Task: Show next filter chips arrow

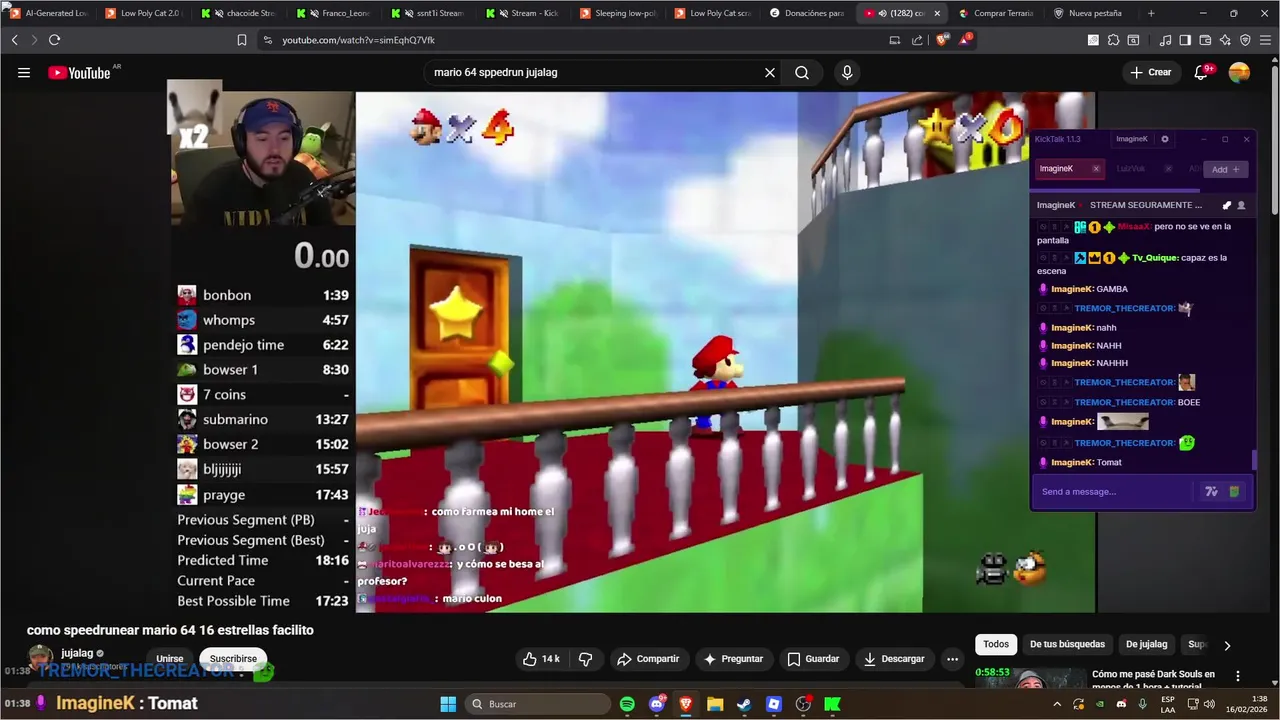Action: (x=1227, y=645)
